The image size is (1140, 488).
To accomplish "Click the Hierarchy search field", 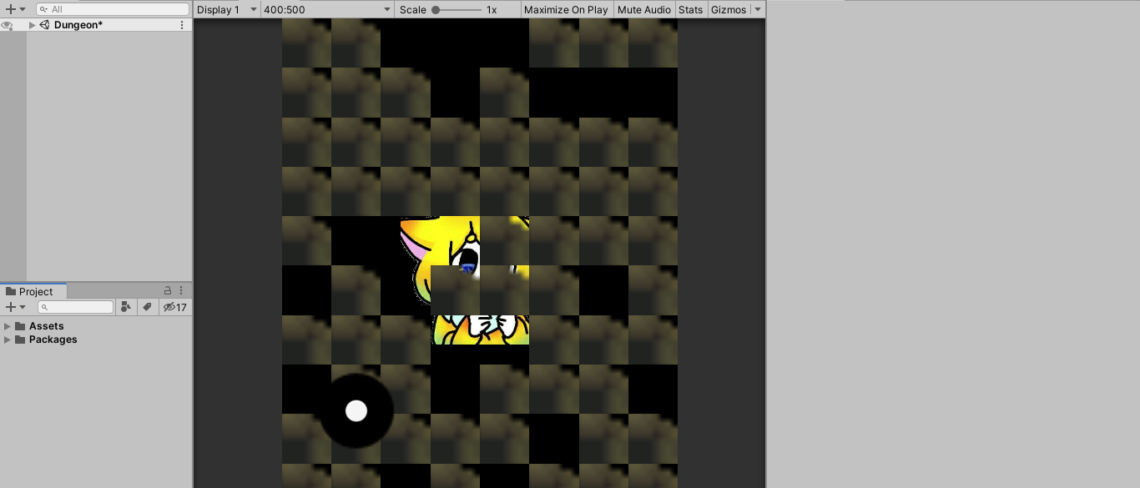I will point(110,9).
